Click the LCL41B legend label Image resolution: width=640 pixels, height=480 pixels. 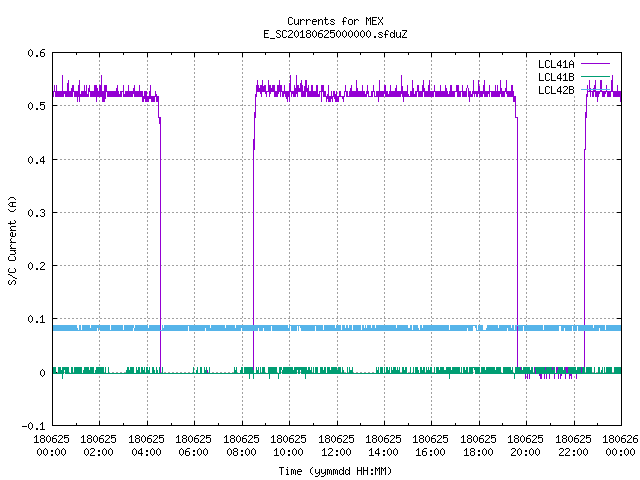pyautogui.click(x=556, y=77)
